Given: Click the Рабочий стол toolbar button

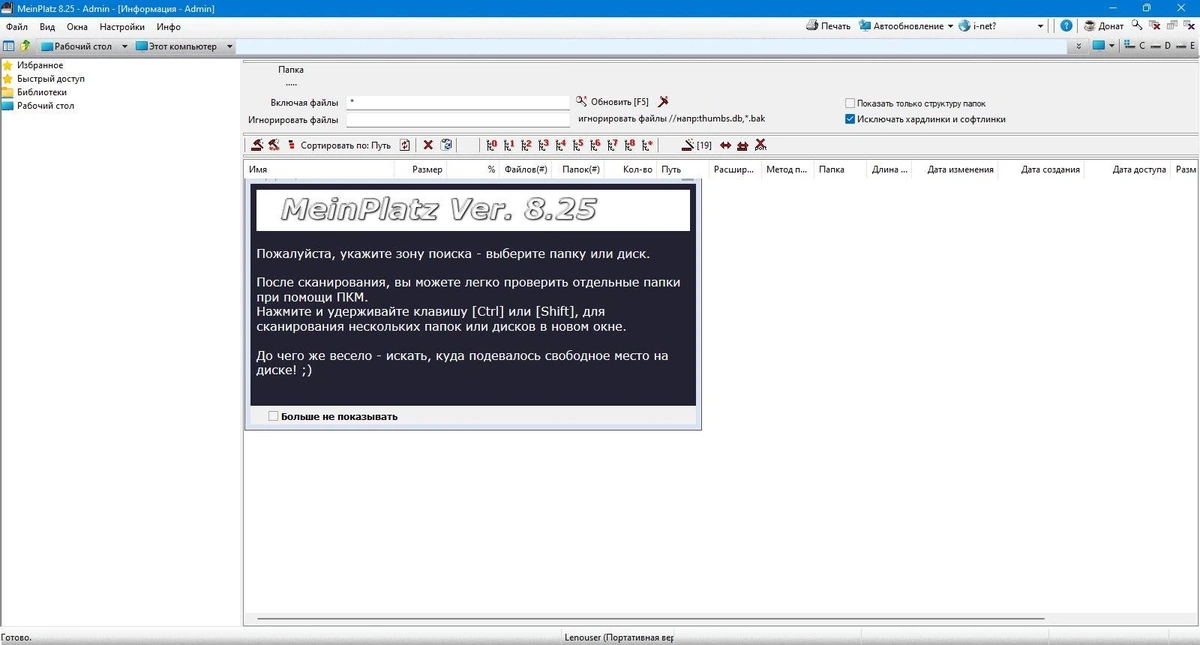Looking at the screenshot, I should (78, 46).
